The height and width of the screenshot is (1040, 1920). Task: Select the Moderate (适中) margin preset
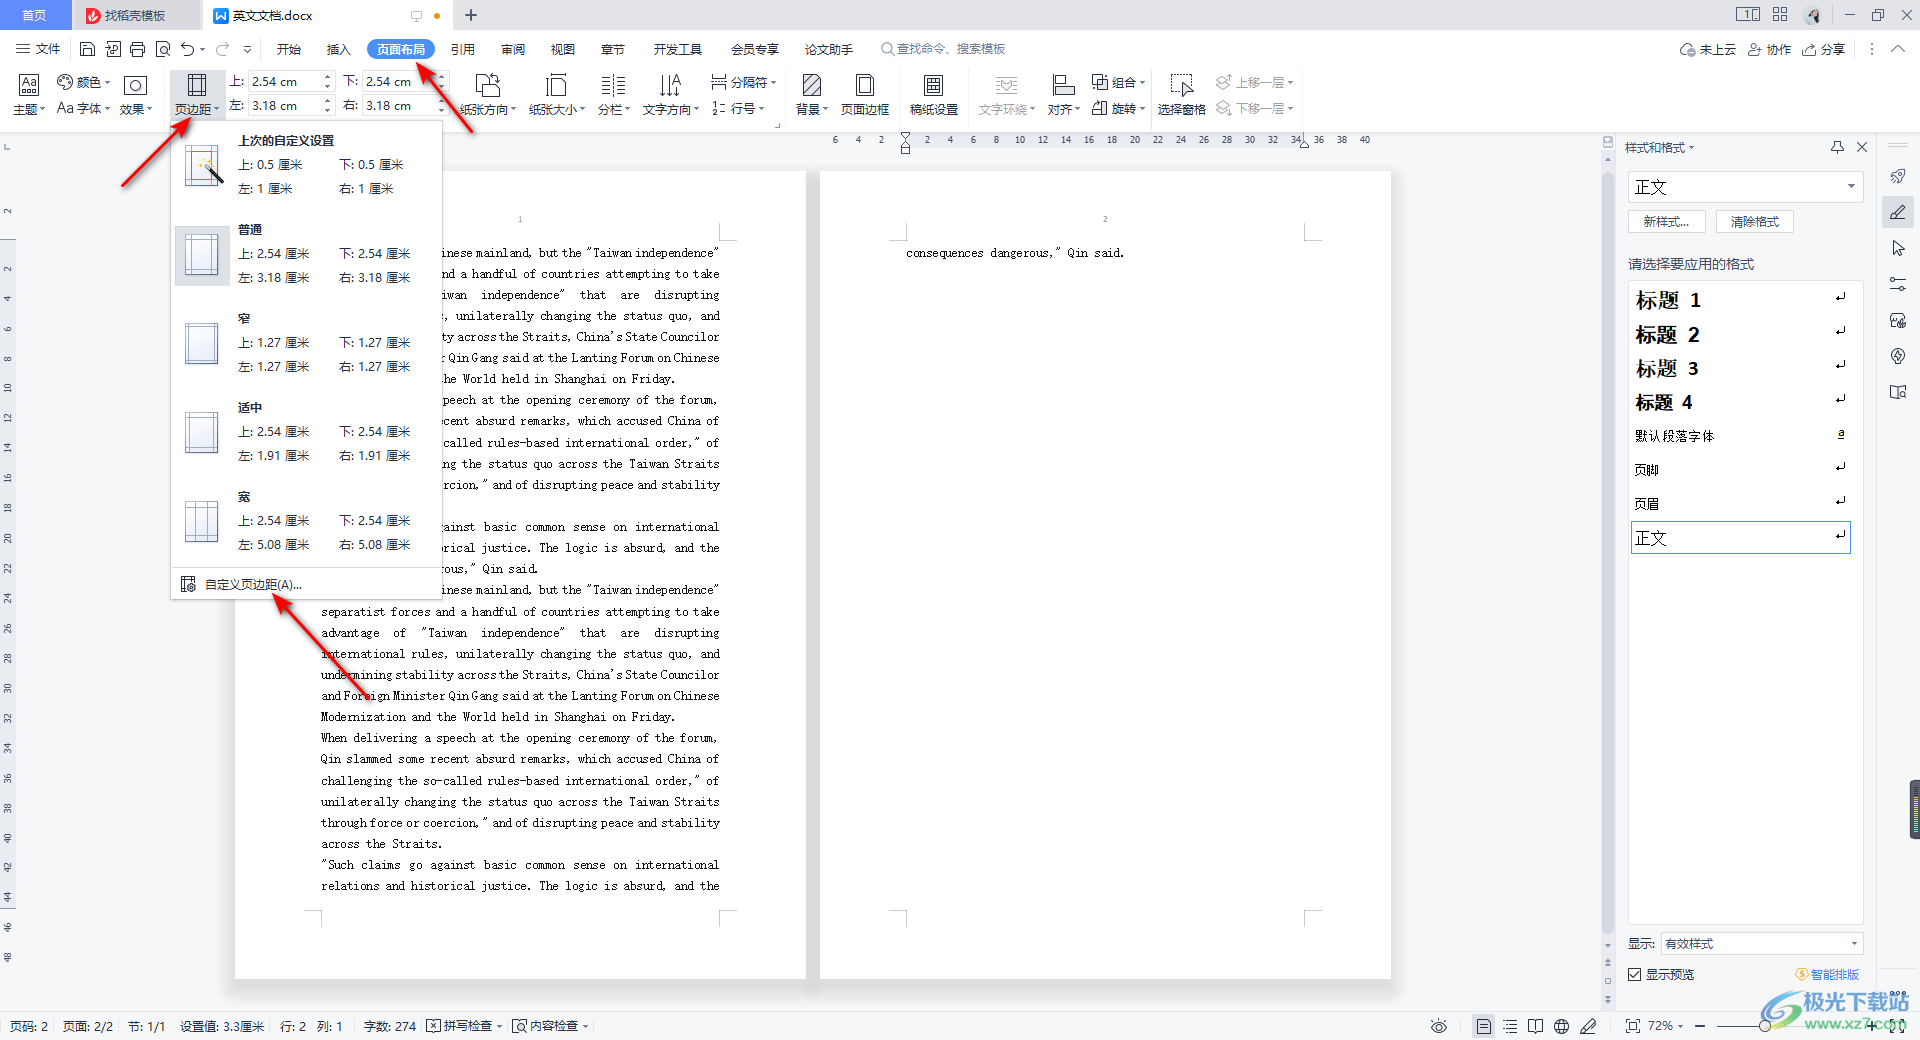click(306, 432)
